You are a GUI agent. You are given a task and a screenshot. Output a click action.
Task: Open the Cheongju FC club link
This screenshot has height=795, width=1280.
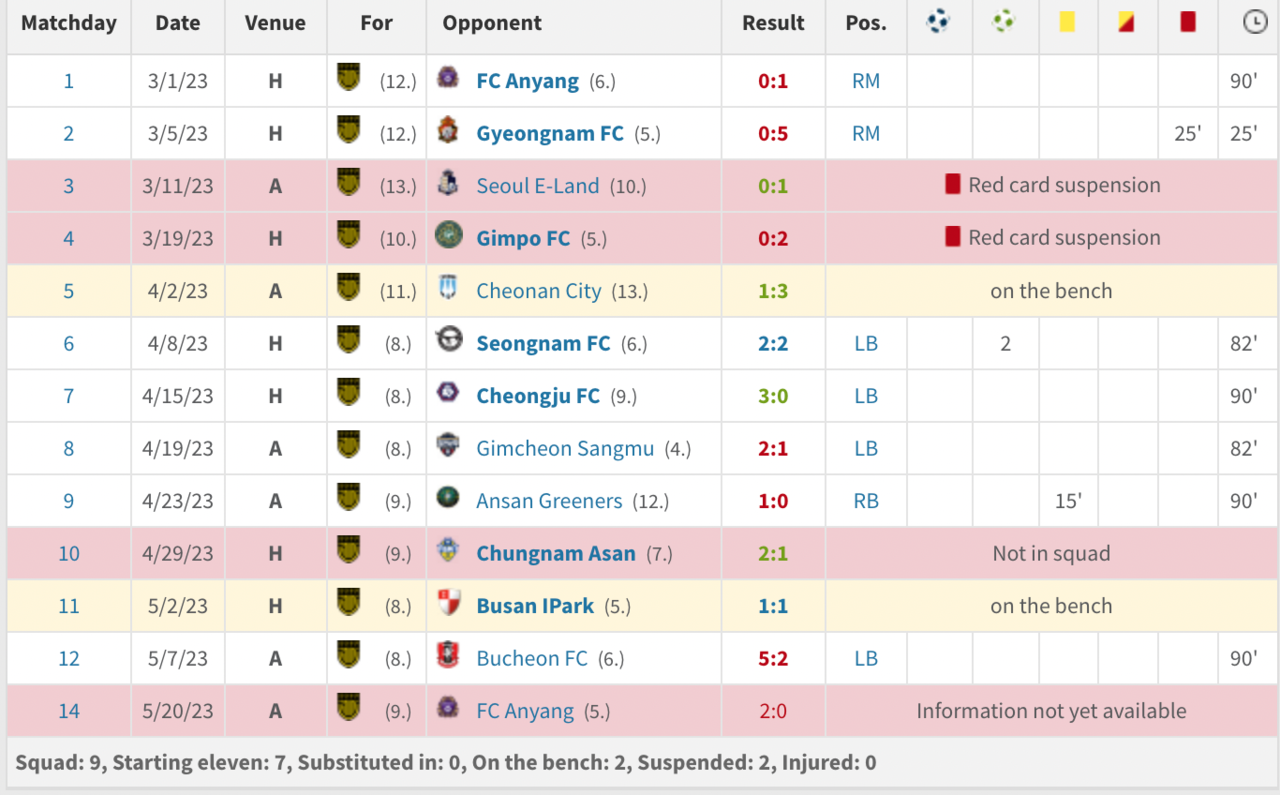(538, 396)
